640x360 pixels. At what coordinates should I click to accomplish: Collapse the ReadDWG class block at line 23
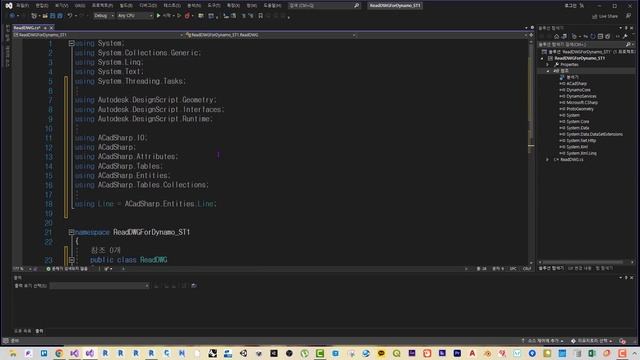(x=71, y=260)
